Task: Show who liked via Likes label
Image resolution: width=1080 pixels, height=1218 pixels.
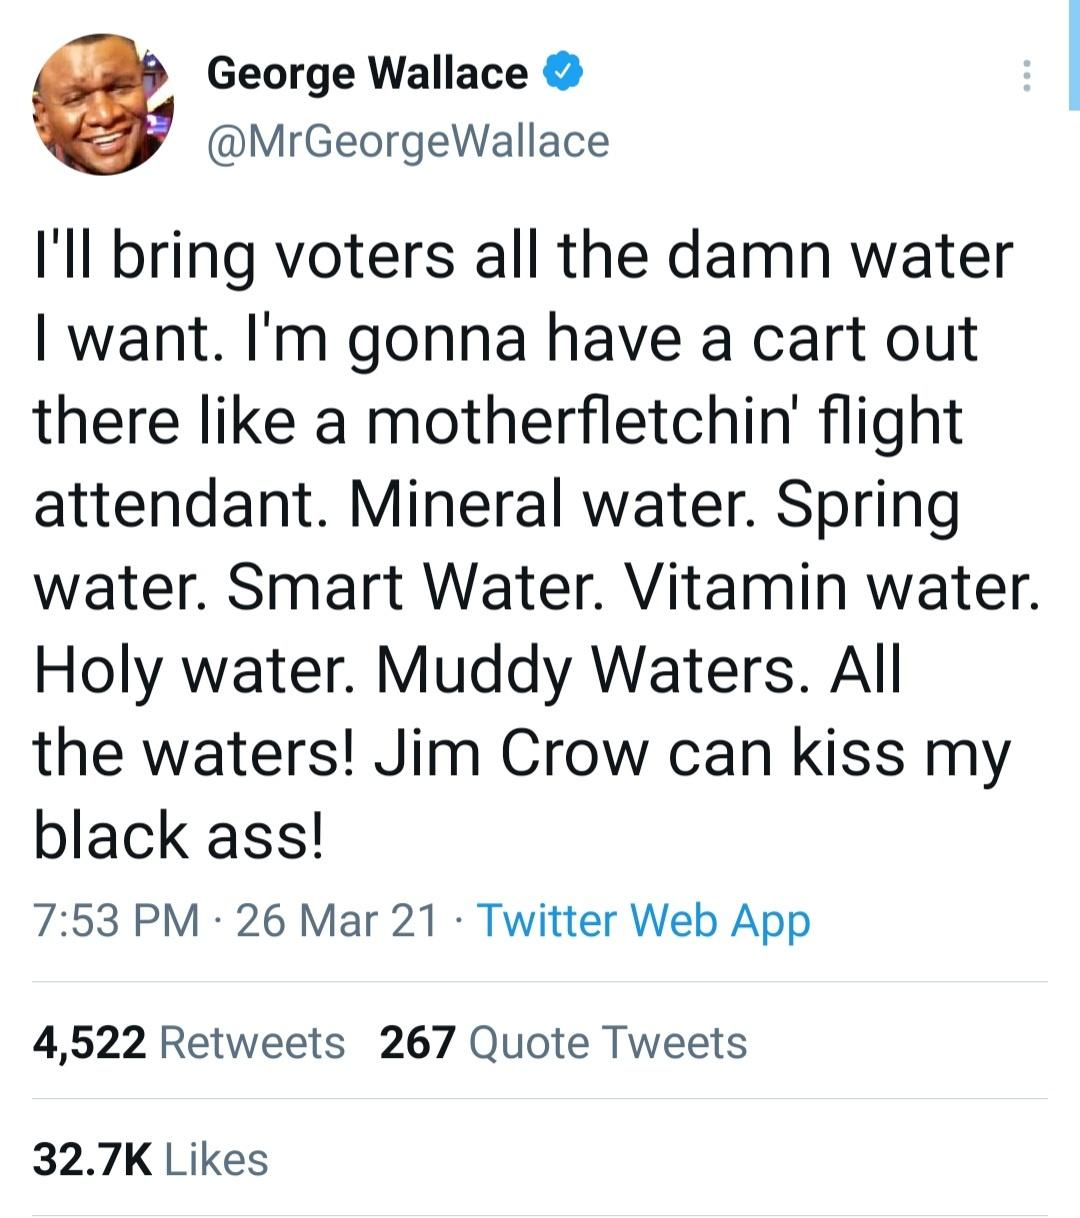Action: 216,1160
